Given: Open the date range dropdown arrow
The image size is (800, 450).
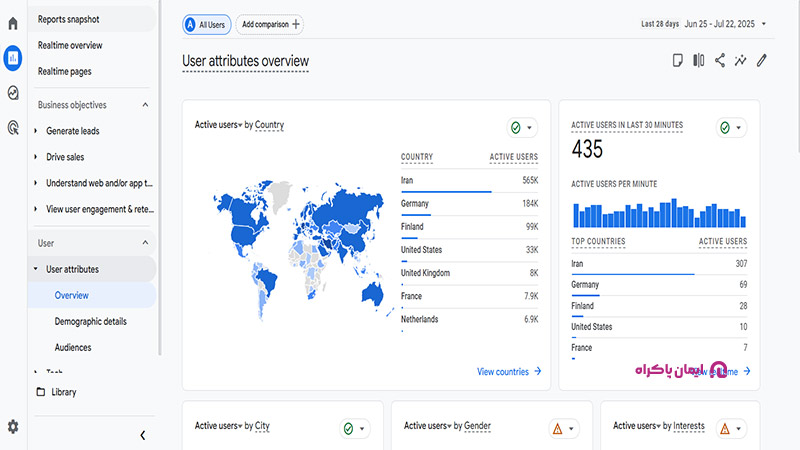Looking at the screenshot, I should coord(764,24).
